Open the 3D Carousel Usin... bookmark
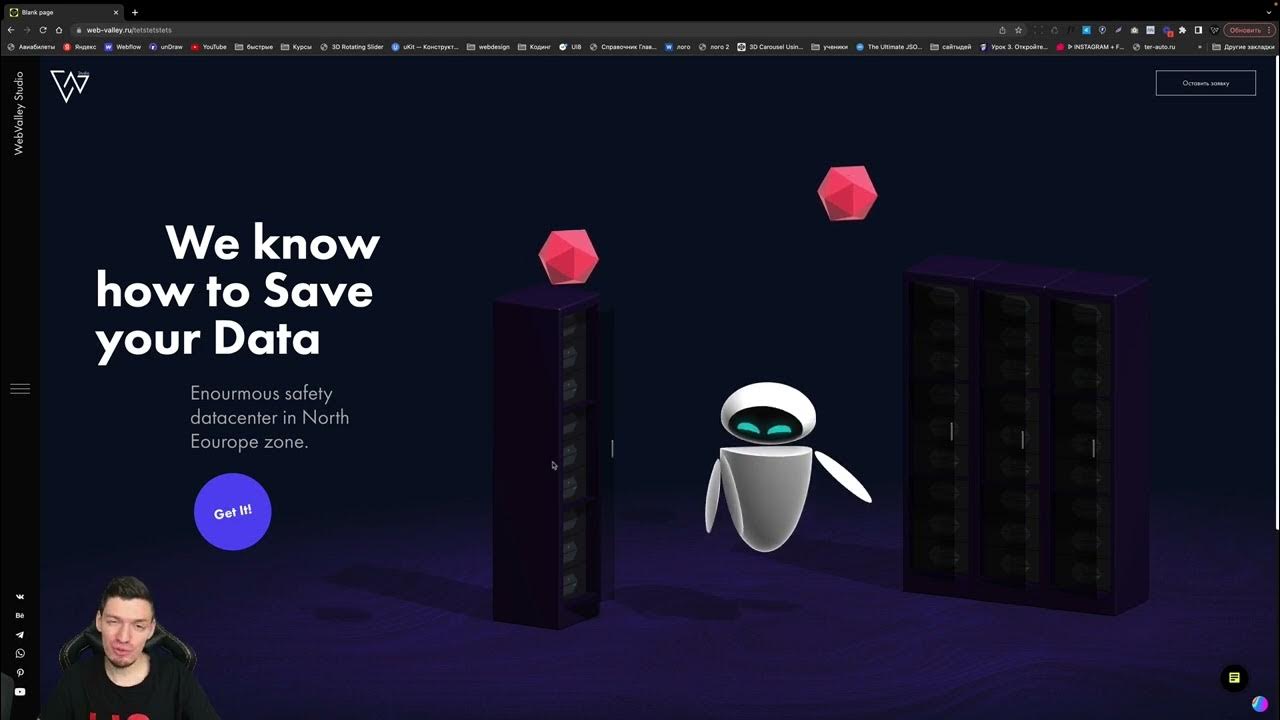The height and width of the screenshot is (720, 1280). [770, 47]
